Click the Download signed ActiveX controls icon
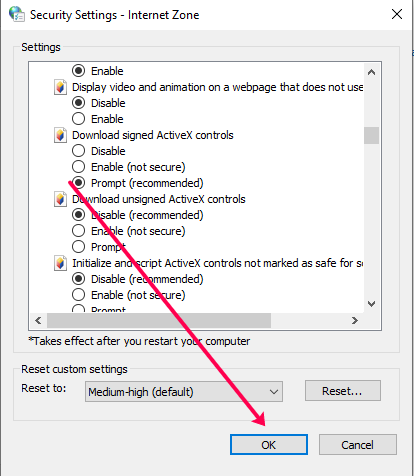Image resolution: width=414 pixels, height=476 pixels. (x=60, y=135)
